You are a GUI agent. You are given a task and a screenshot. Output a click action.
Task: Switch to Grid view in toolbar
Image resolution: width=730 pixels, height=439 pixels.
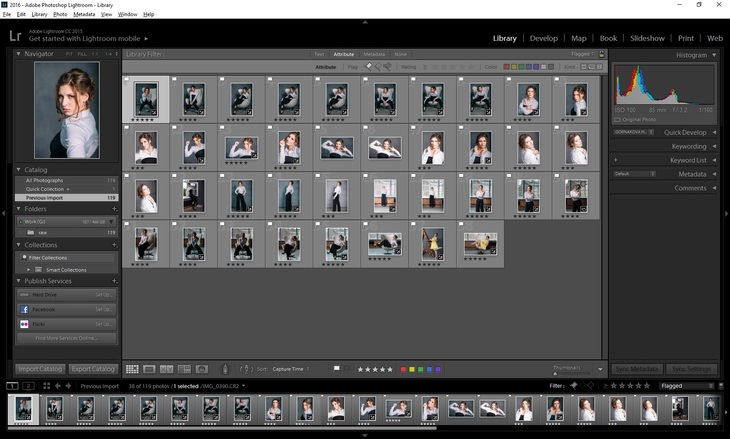point(132,369)
